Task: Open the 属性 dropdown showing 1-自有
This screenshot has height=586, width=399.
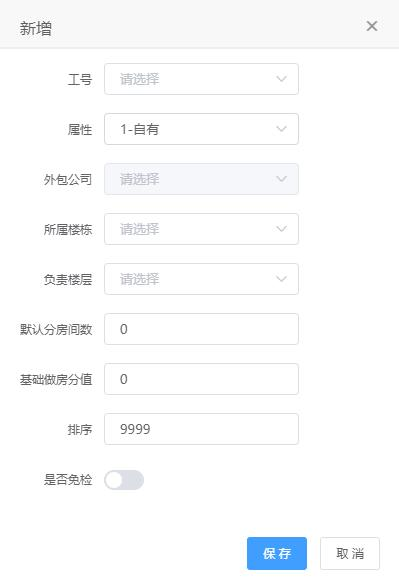Action: [201, 129]
